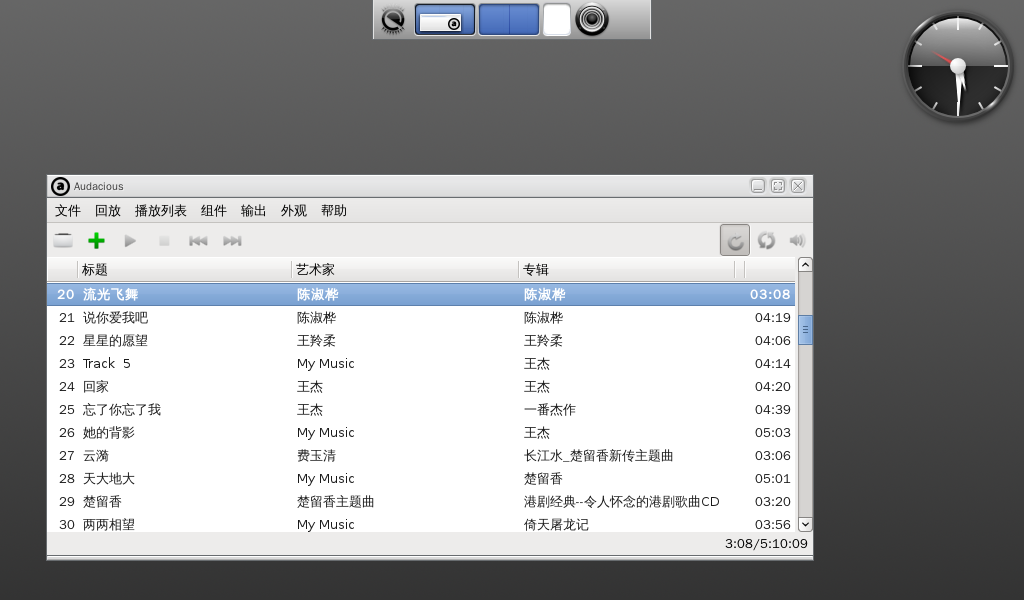Click the white box in top panel
The width and height of the screenshot is (1024, 600).
(556, 20)
